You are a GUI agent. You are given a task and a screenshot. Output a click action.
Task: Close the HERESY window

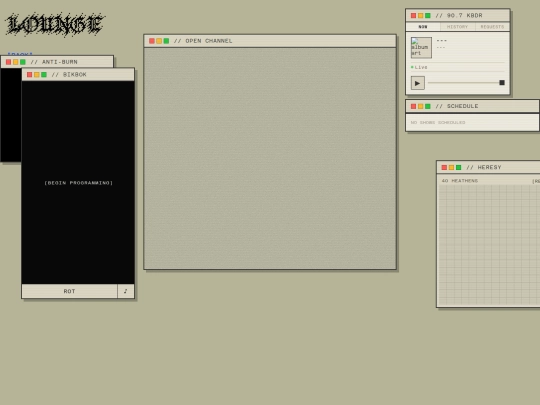coord(444,167)
